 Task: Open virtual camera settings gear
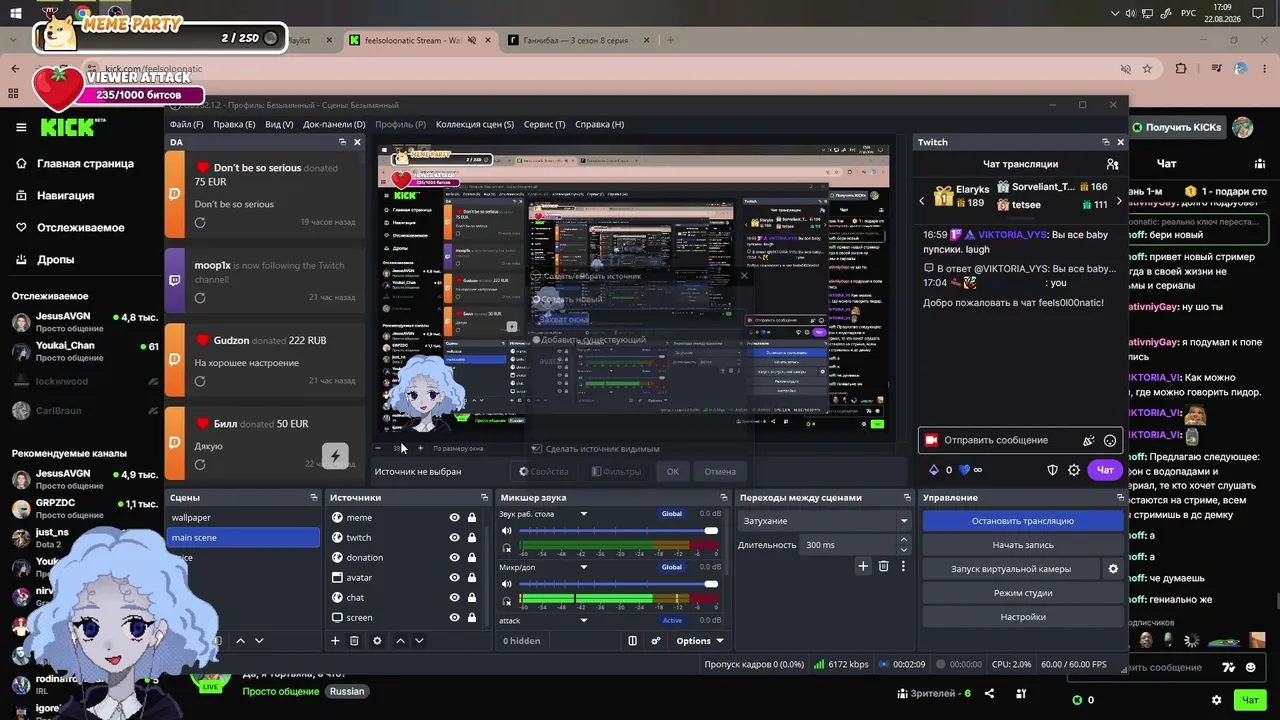(x=1113, y=569)
